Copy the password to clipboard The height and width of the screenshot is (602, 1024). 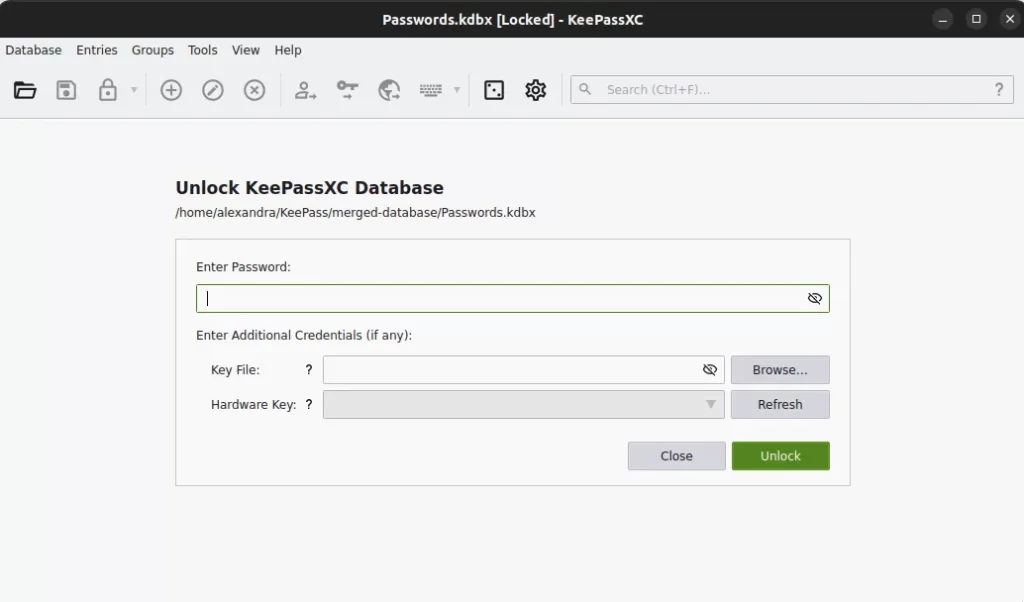(347, 90)
